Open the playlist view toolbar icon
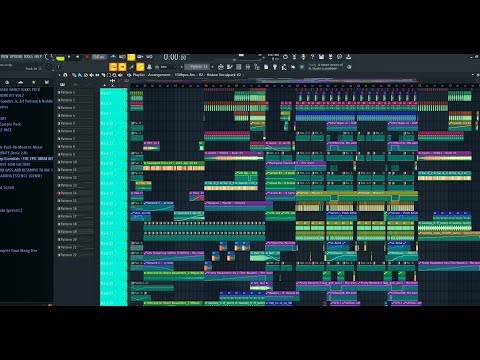The width and height of the screenshot is (480, 360). [x=221, y=67]
